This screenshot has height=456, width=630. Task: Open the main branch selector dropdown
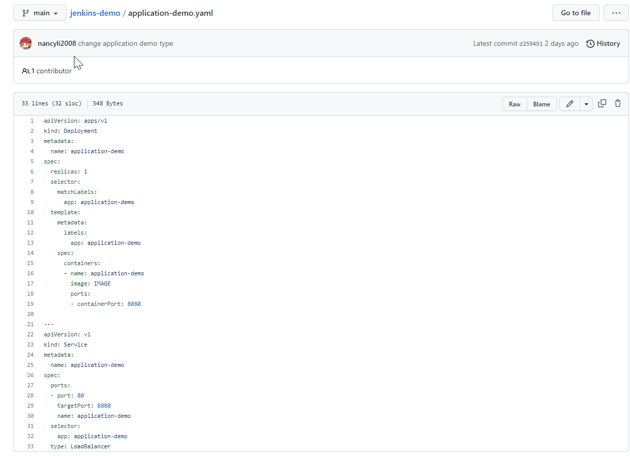click(39, 13)
